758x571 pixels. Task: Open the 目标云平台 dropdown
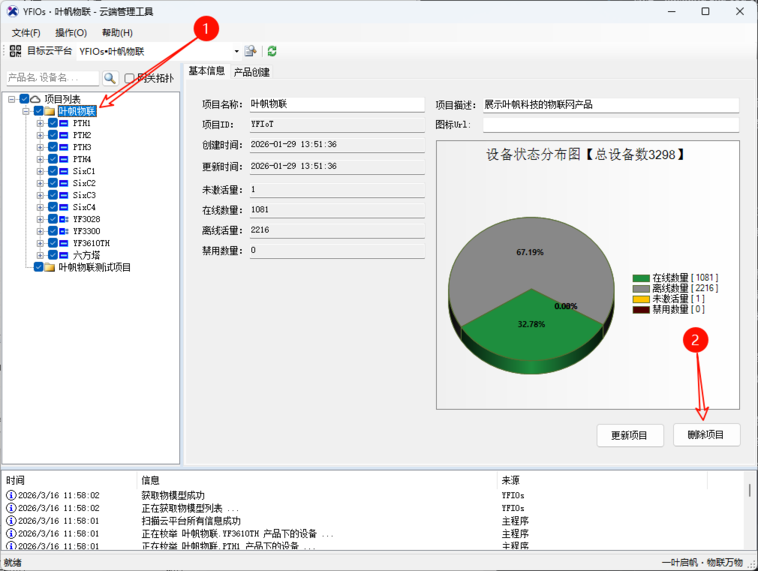click(x=236, y=51)
